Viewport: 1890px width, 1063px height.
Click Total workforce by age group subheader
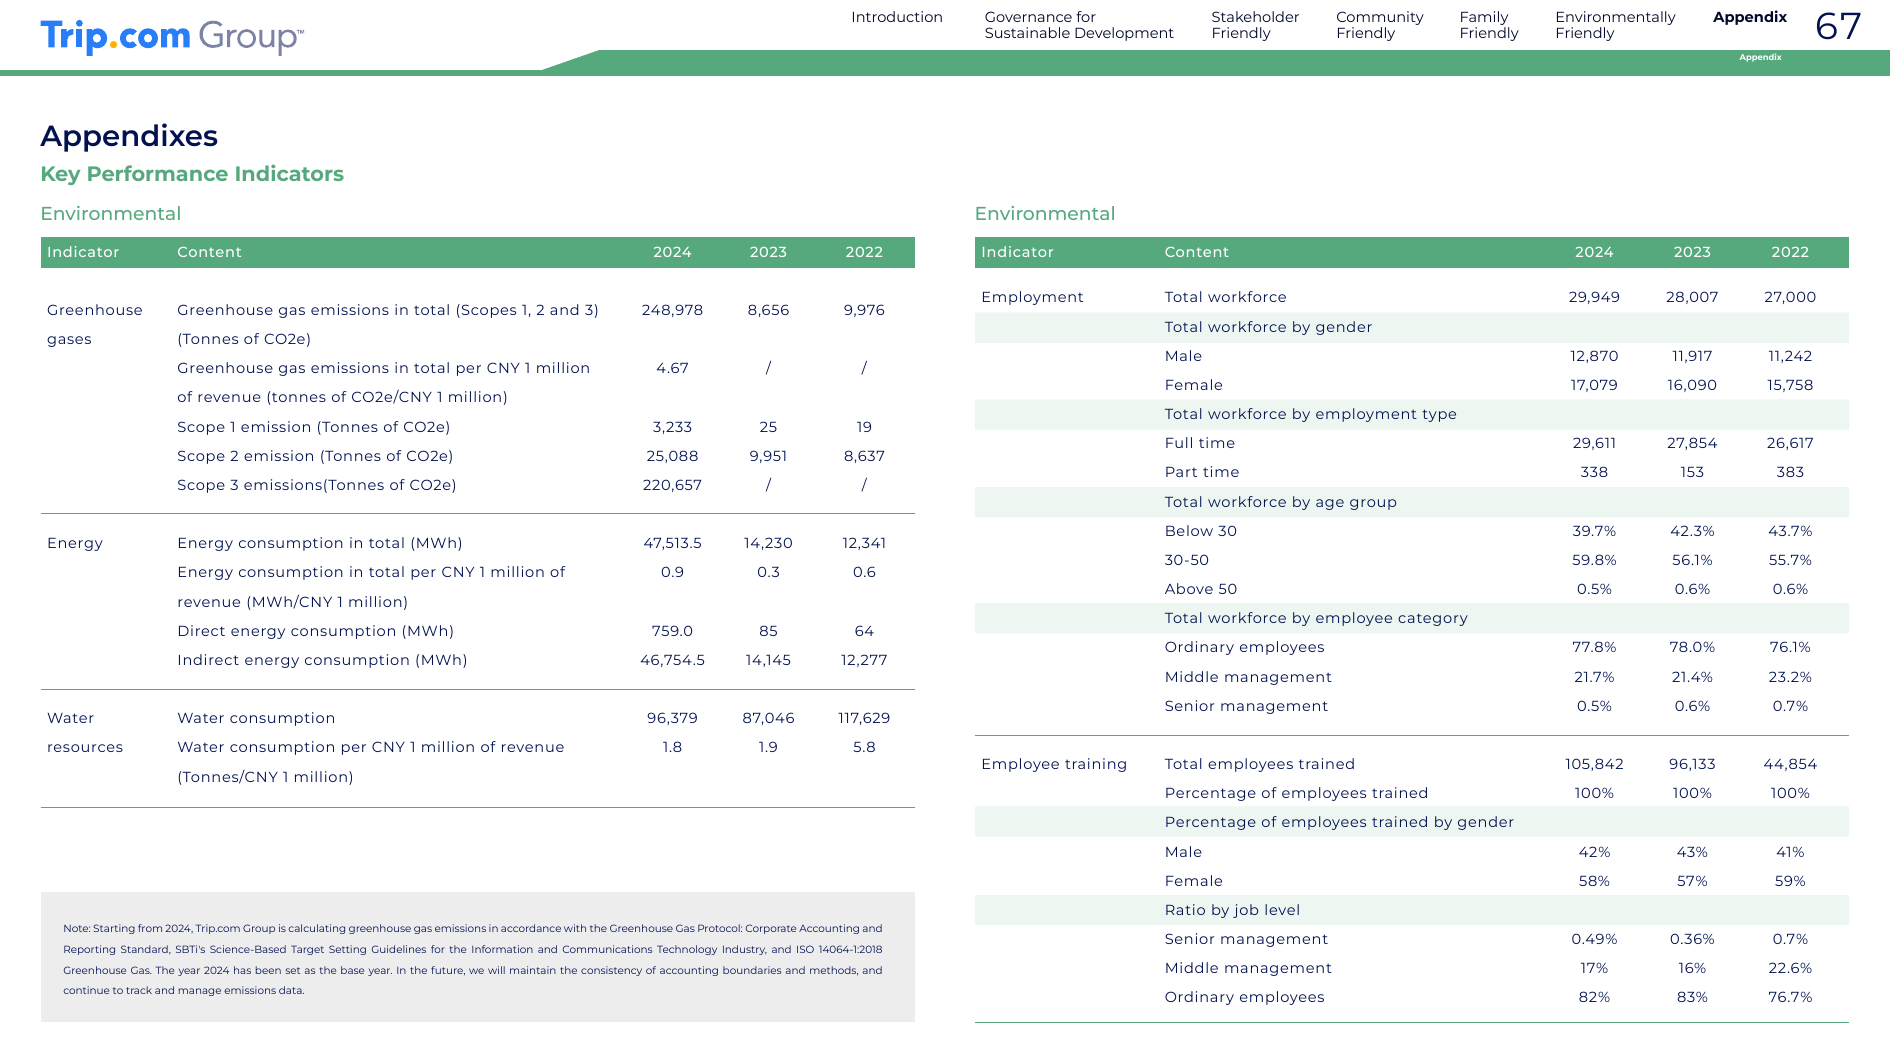pyautogui.click(x=1281, y=502)
